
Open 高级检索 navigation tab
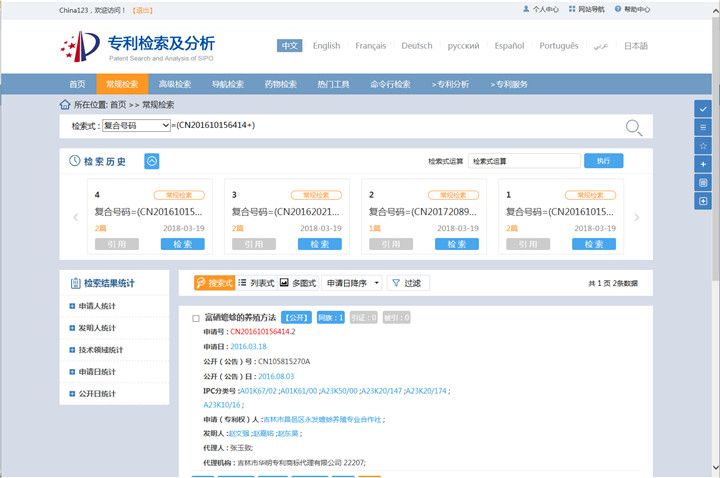pos(175,84)
